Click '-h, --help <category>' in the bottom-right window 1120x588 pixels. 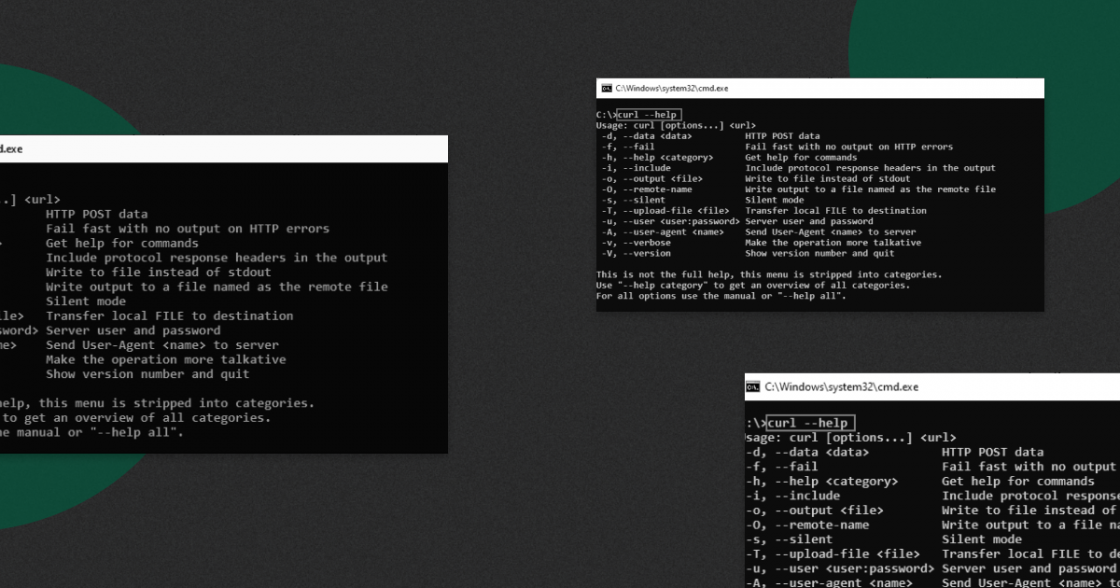(822, 482)
